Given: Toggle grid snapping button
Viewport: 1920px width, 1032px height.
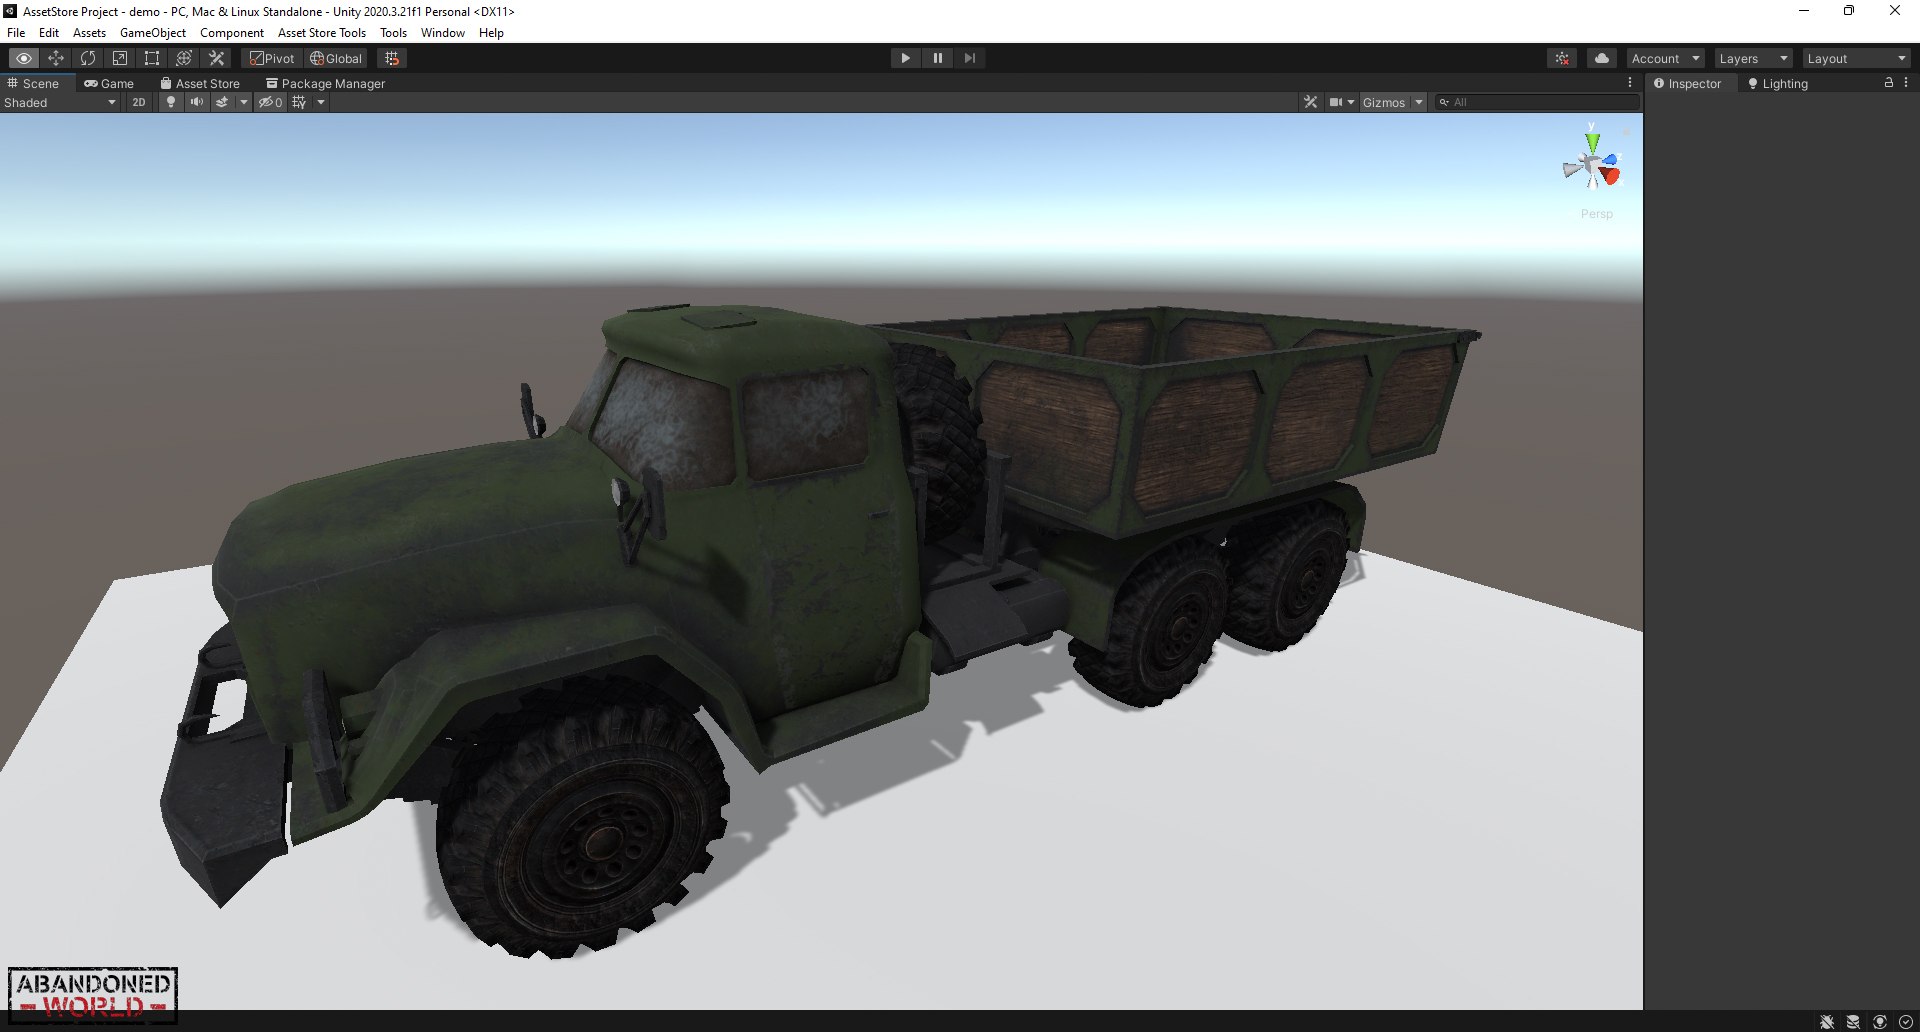Looking at the screenshot, I should pyautogui.click(x=392, y=58).
